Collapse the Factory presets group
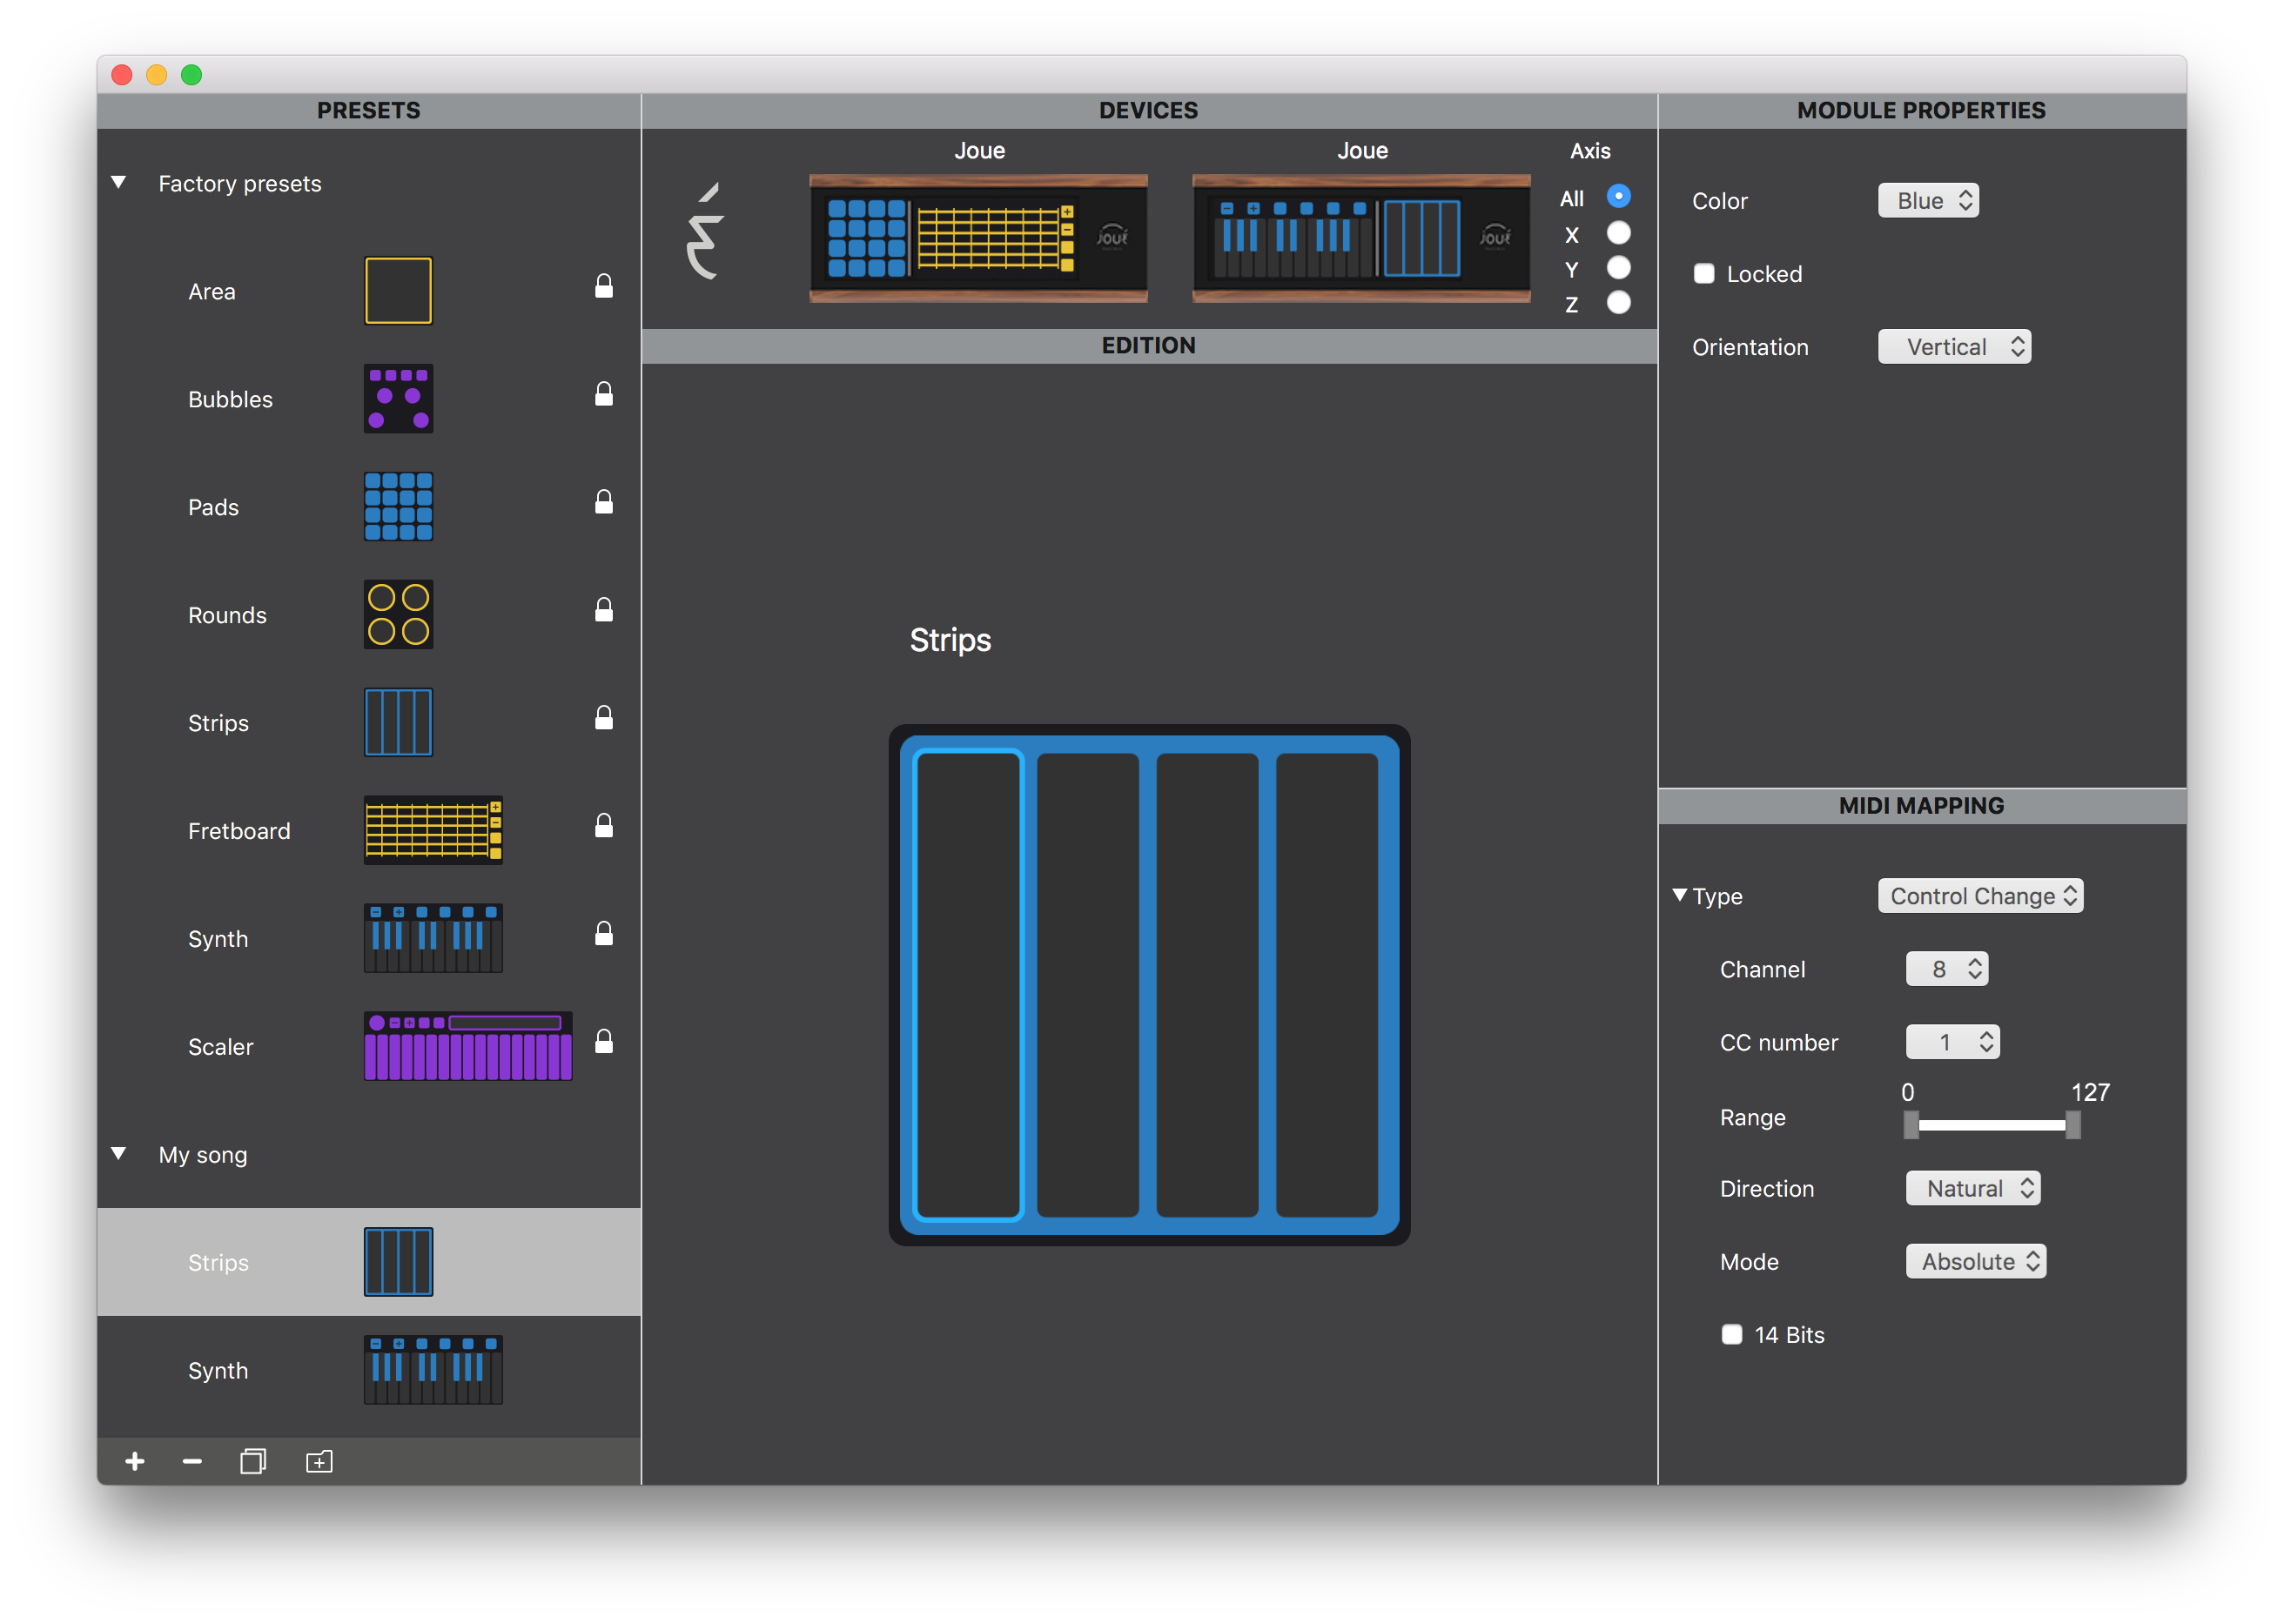The height and width of the screenshot is (1624, 2284). pyautogui.click(x=119, y=183)
